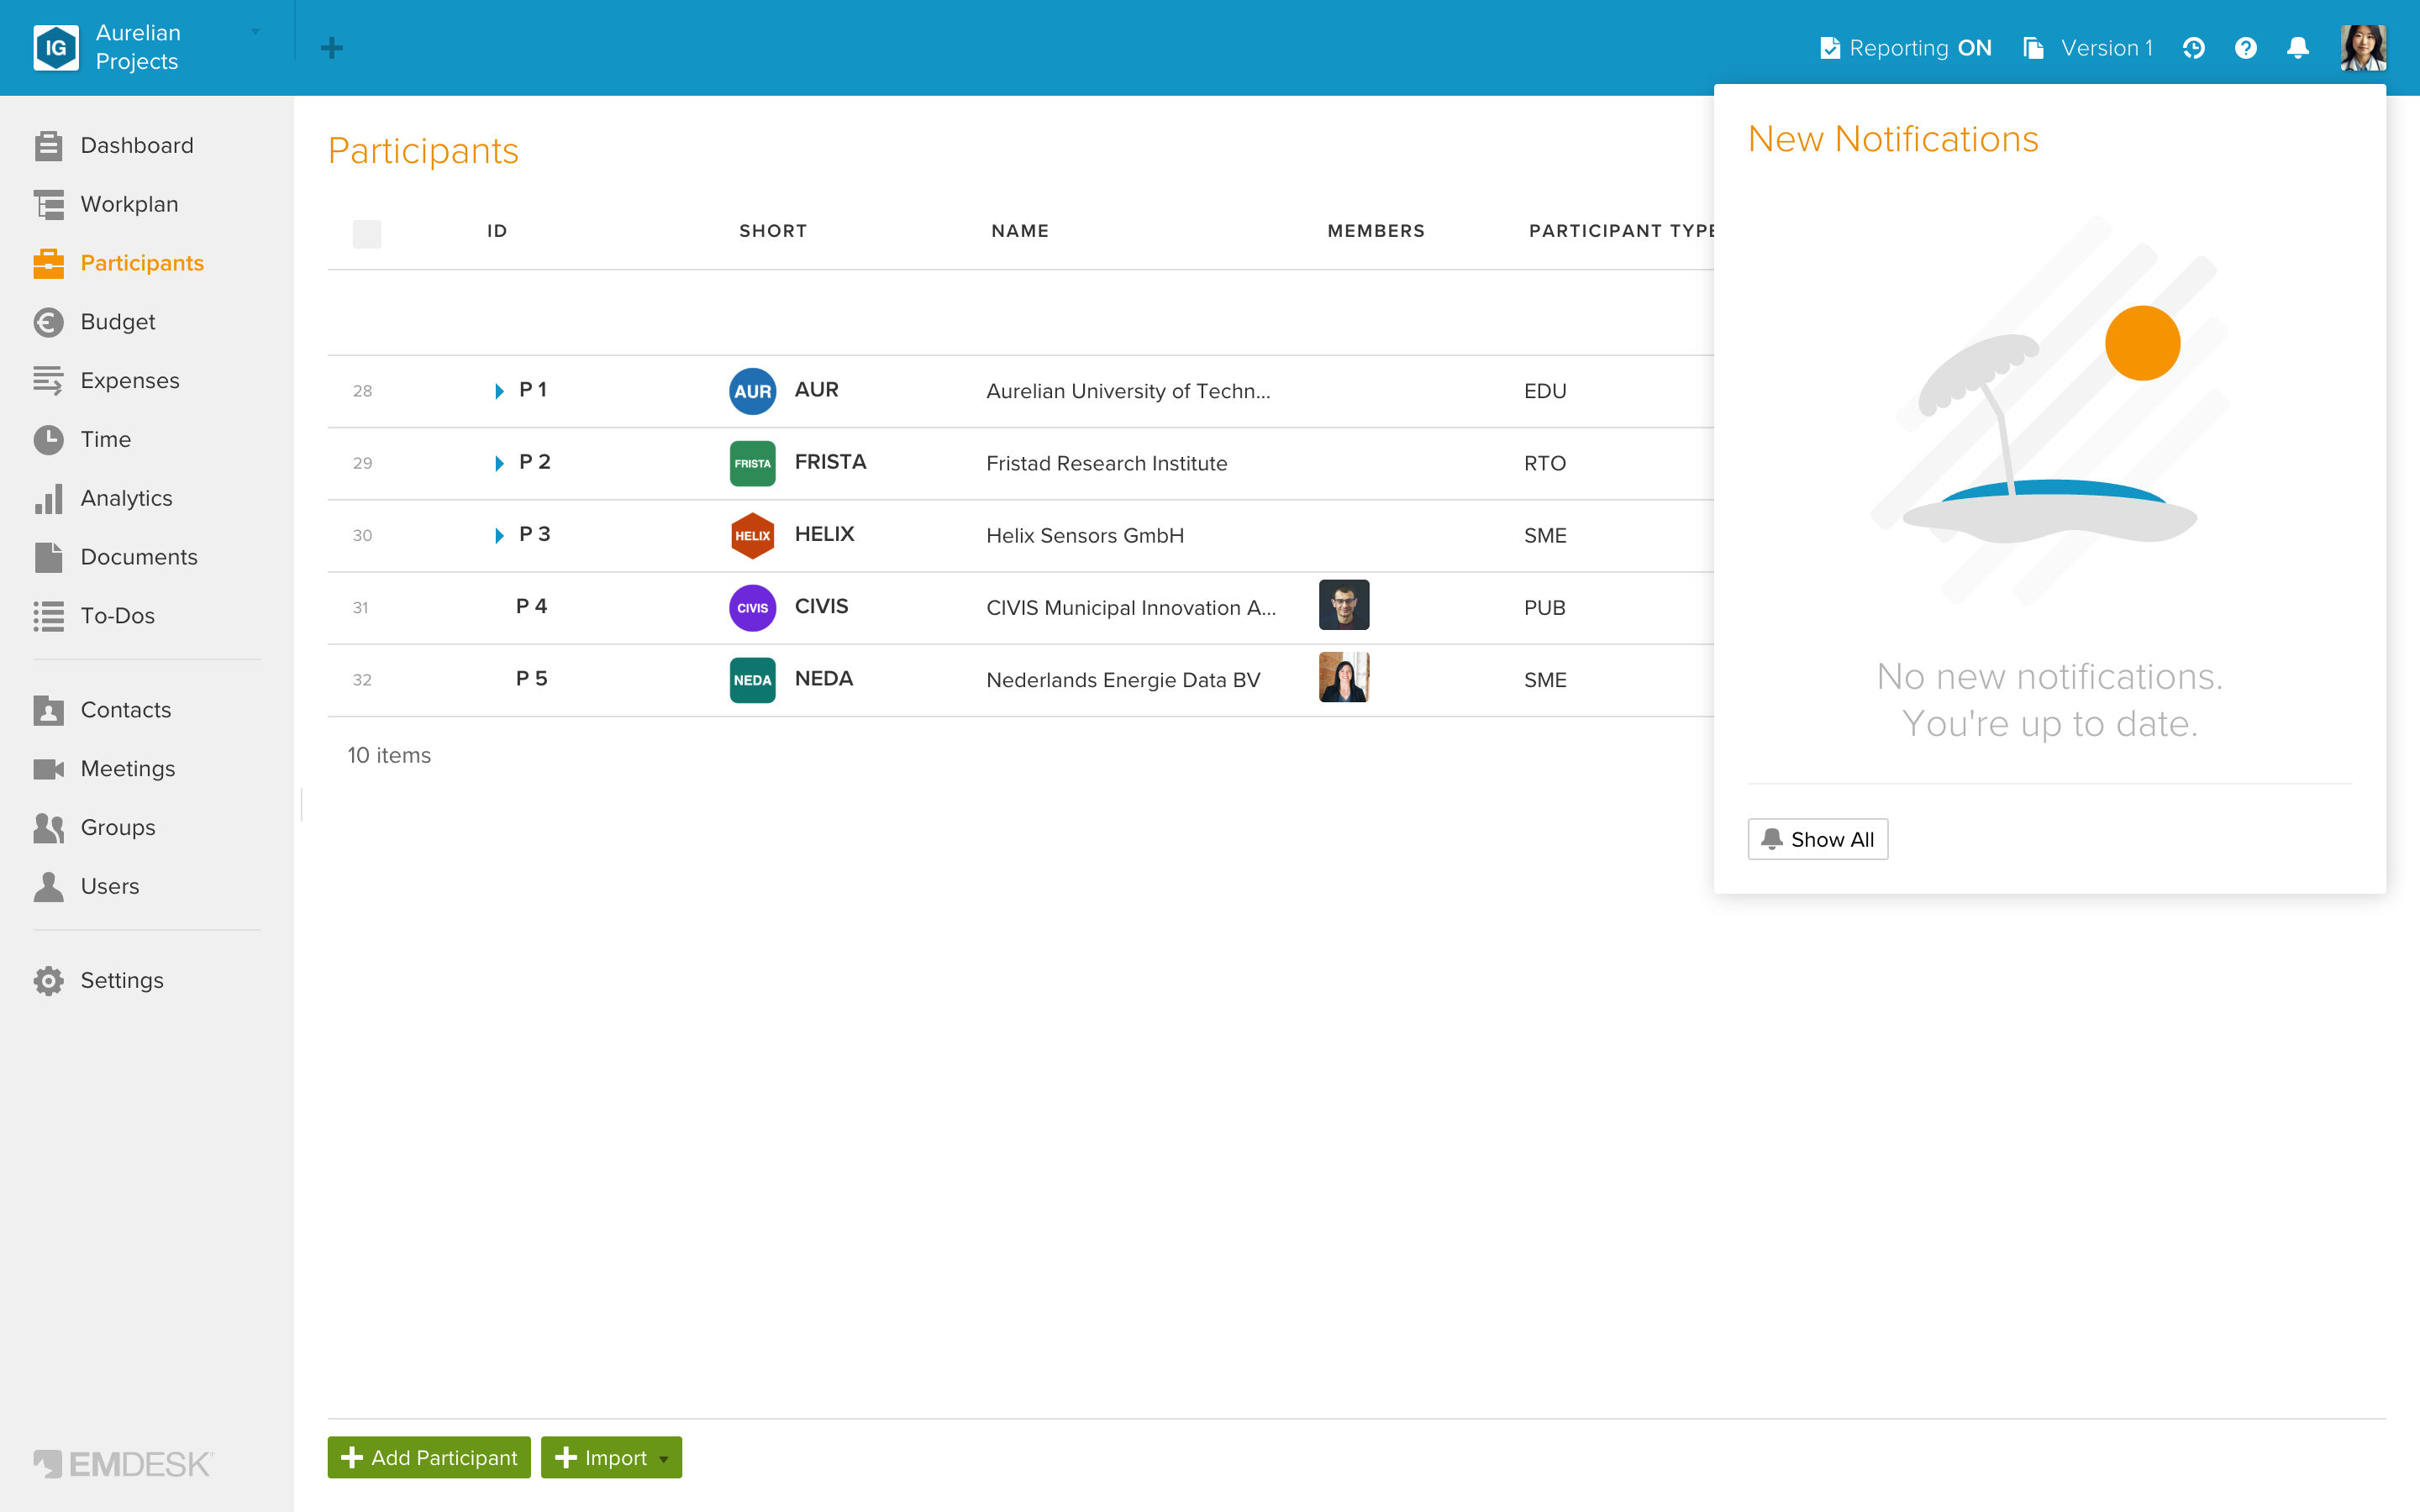
Task: Click the Settings gear icon
Action: point(48,980)
